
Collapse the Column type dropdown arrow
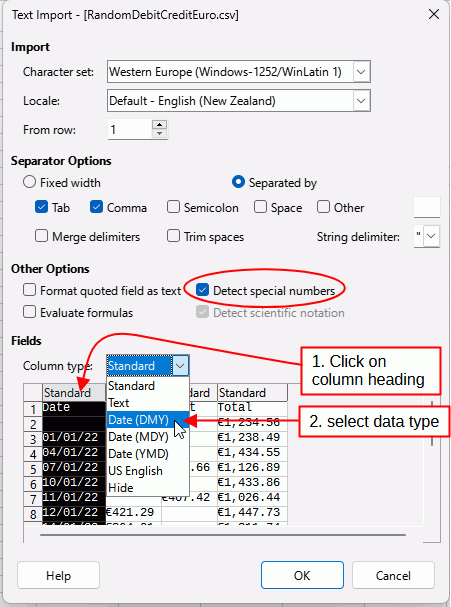tap(180, 365)
